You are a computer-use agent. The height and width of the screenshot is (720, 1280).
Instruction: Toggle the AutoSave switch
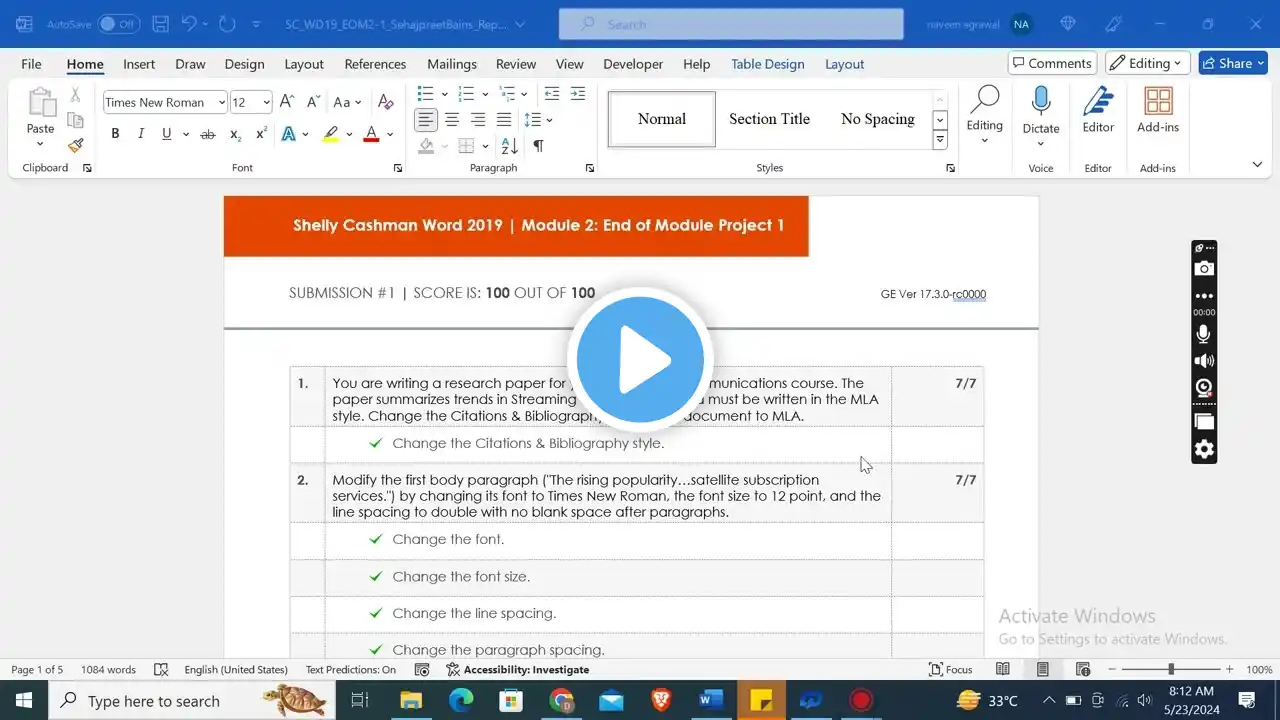pos(118,24)
